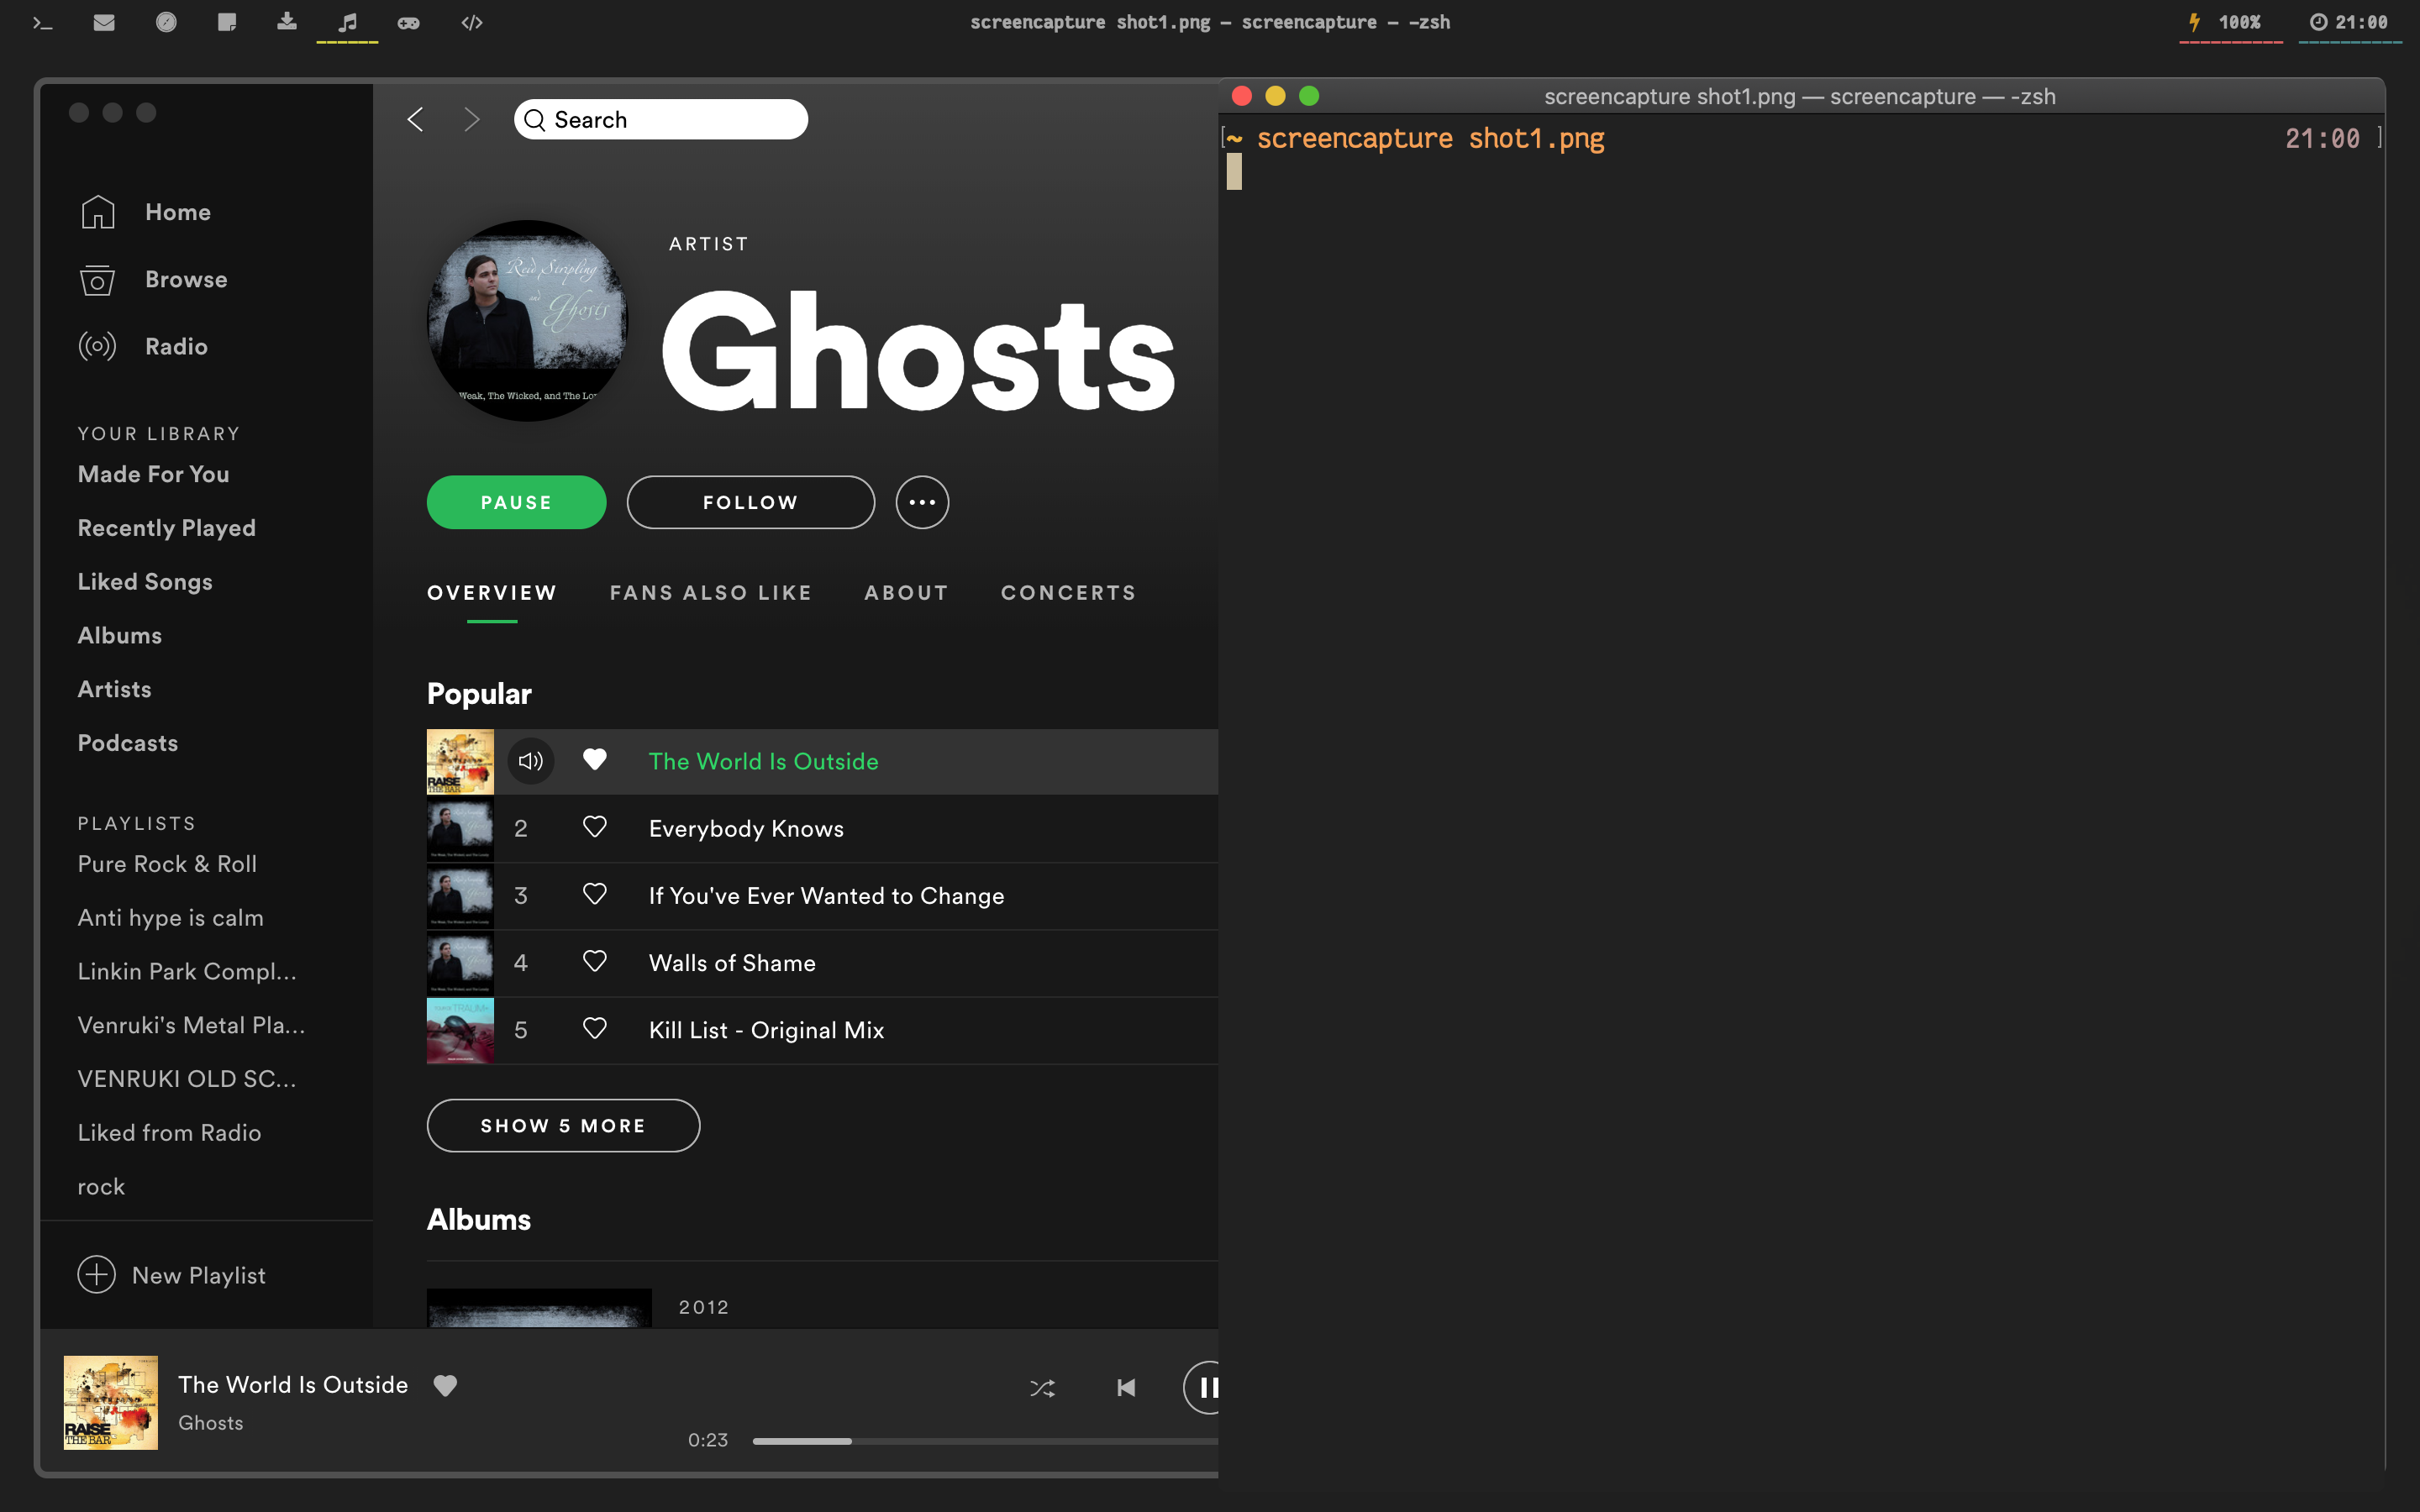Image resolution: width=2420 pixels, height=1512 pixels.
Task: Open Artists in Your Library
Action: (115, 689)
